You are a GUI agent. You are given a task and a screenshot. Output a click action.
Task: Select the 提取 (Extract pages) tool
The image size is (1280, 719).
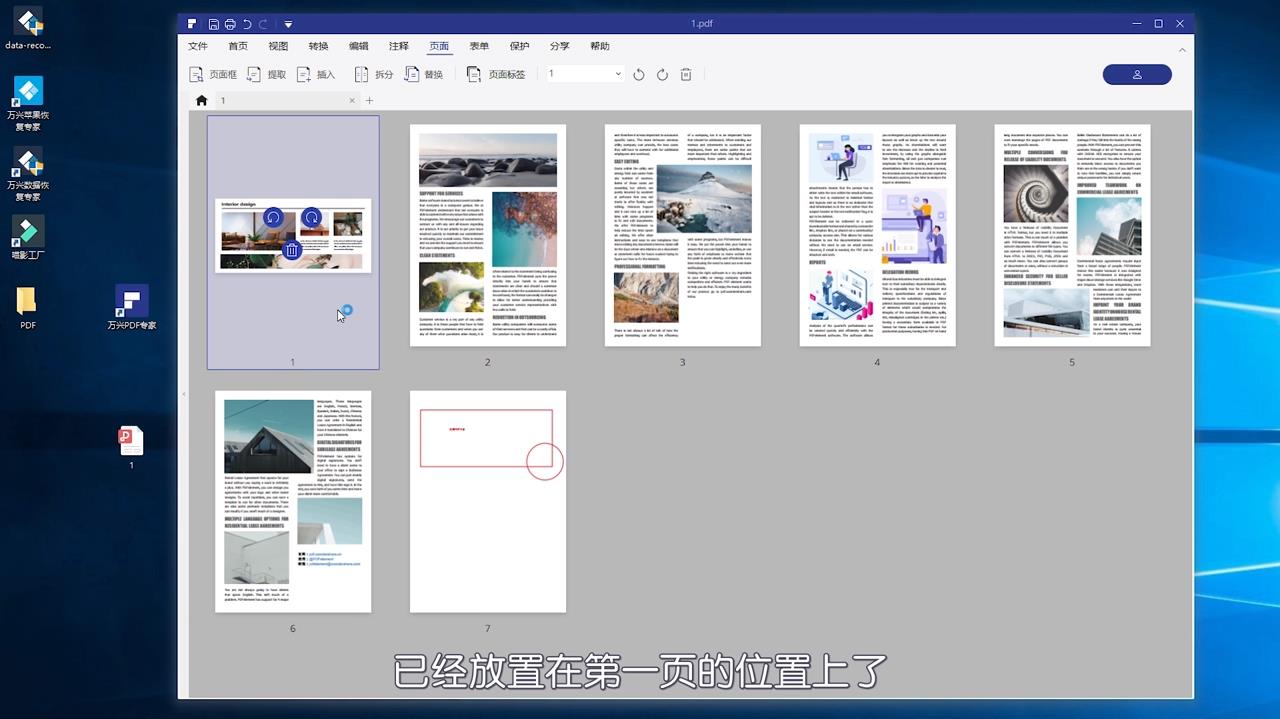coord(266,73)
